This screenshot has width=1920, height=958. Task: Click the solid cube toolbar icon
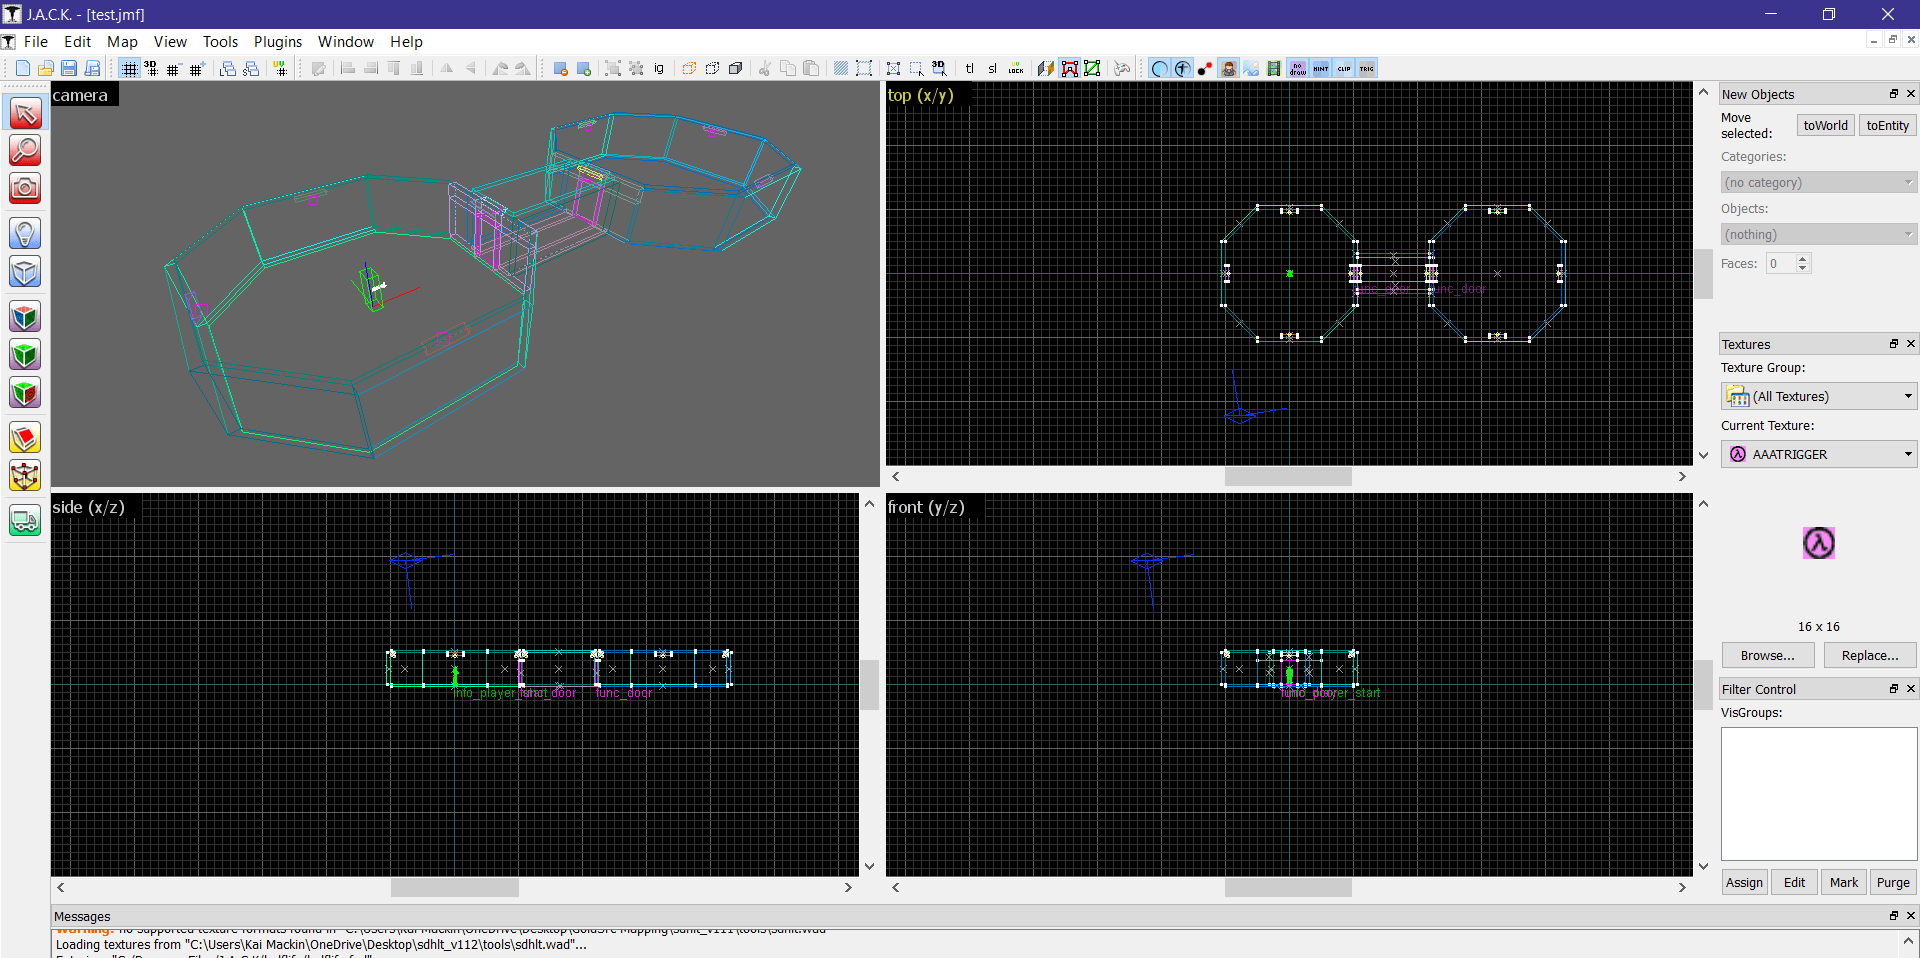pos(735,68)
